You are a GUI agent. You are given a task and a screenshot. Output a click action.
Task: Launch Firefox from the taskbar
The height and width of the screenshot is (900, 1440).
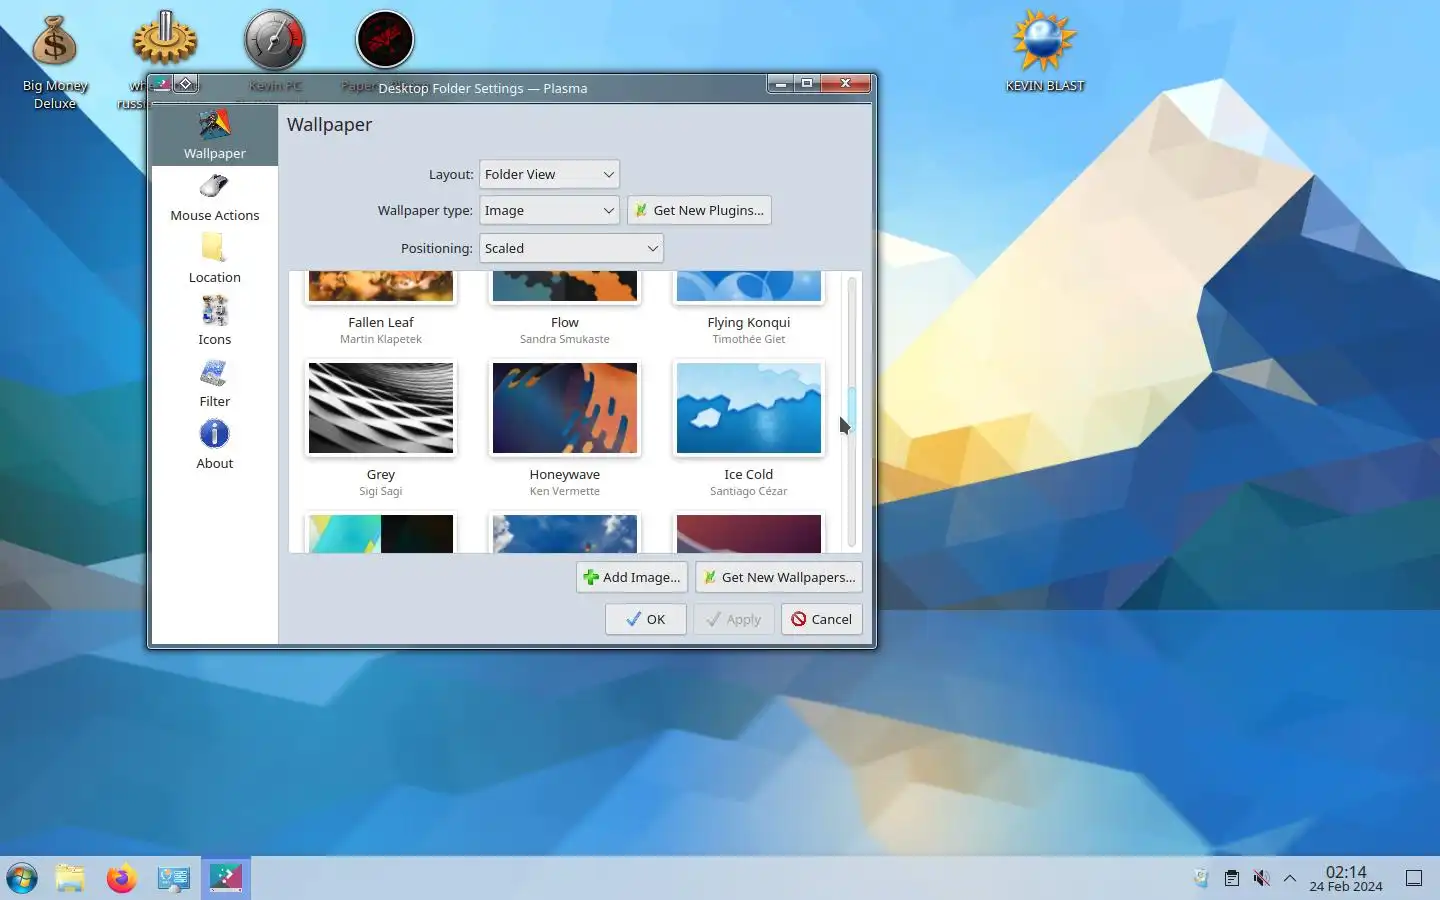[122, 878]
